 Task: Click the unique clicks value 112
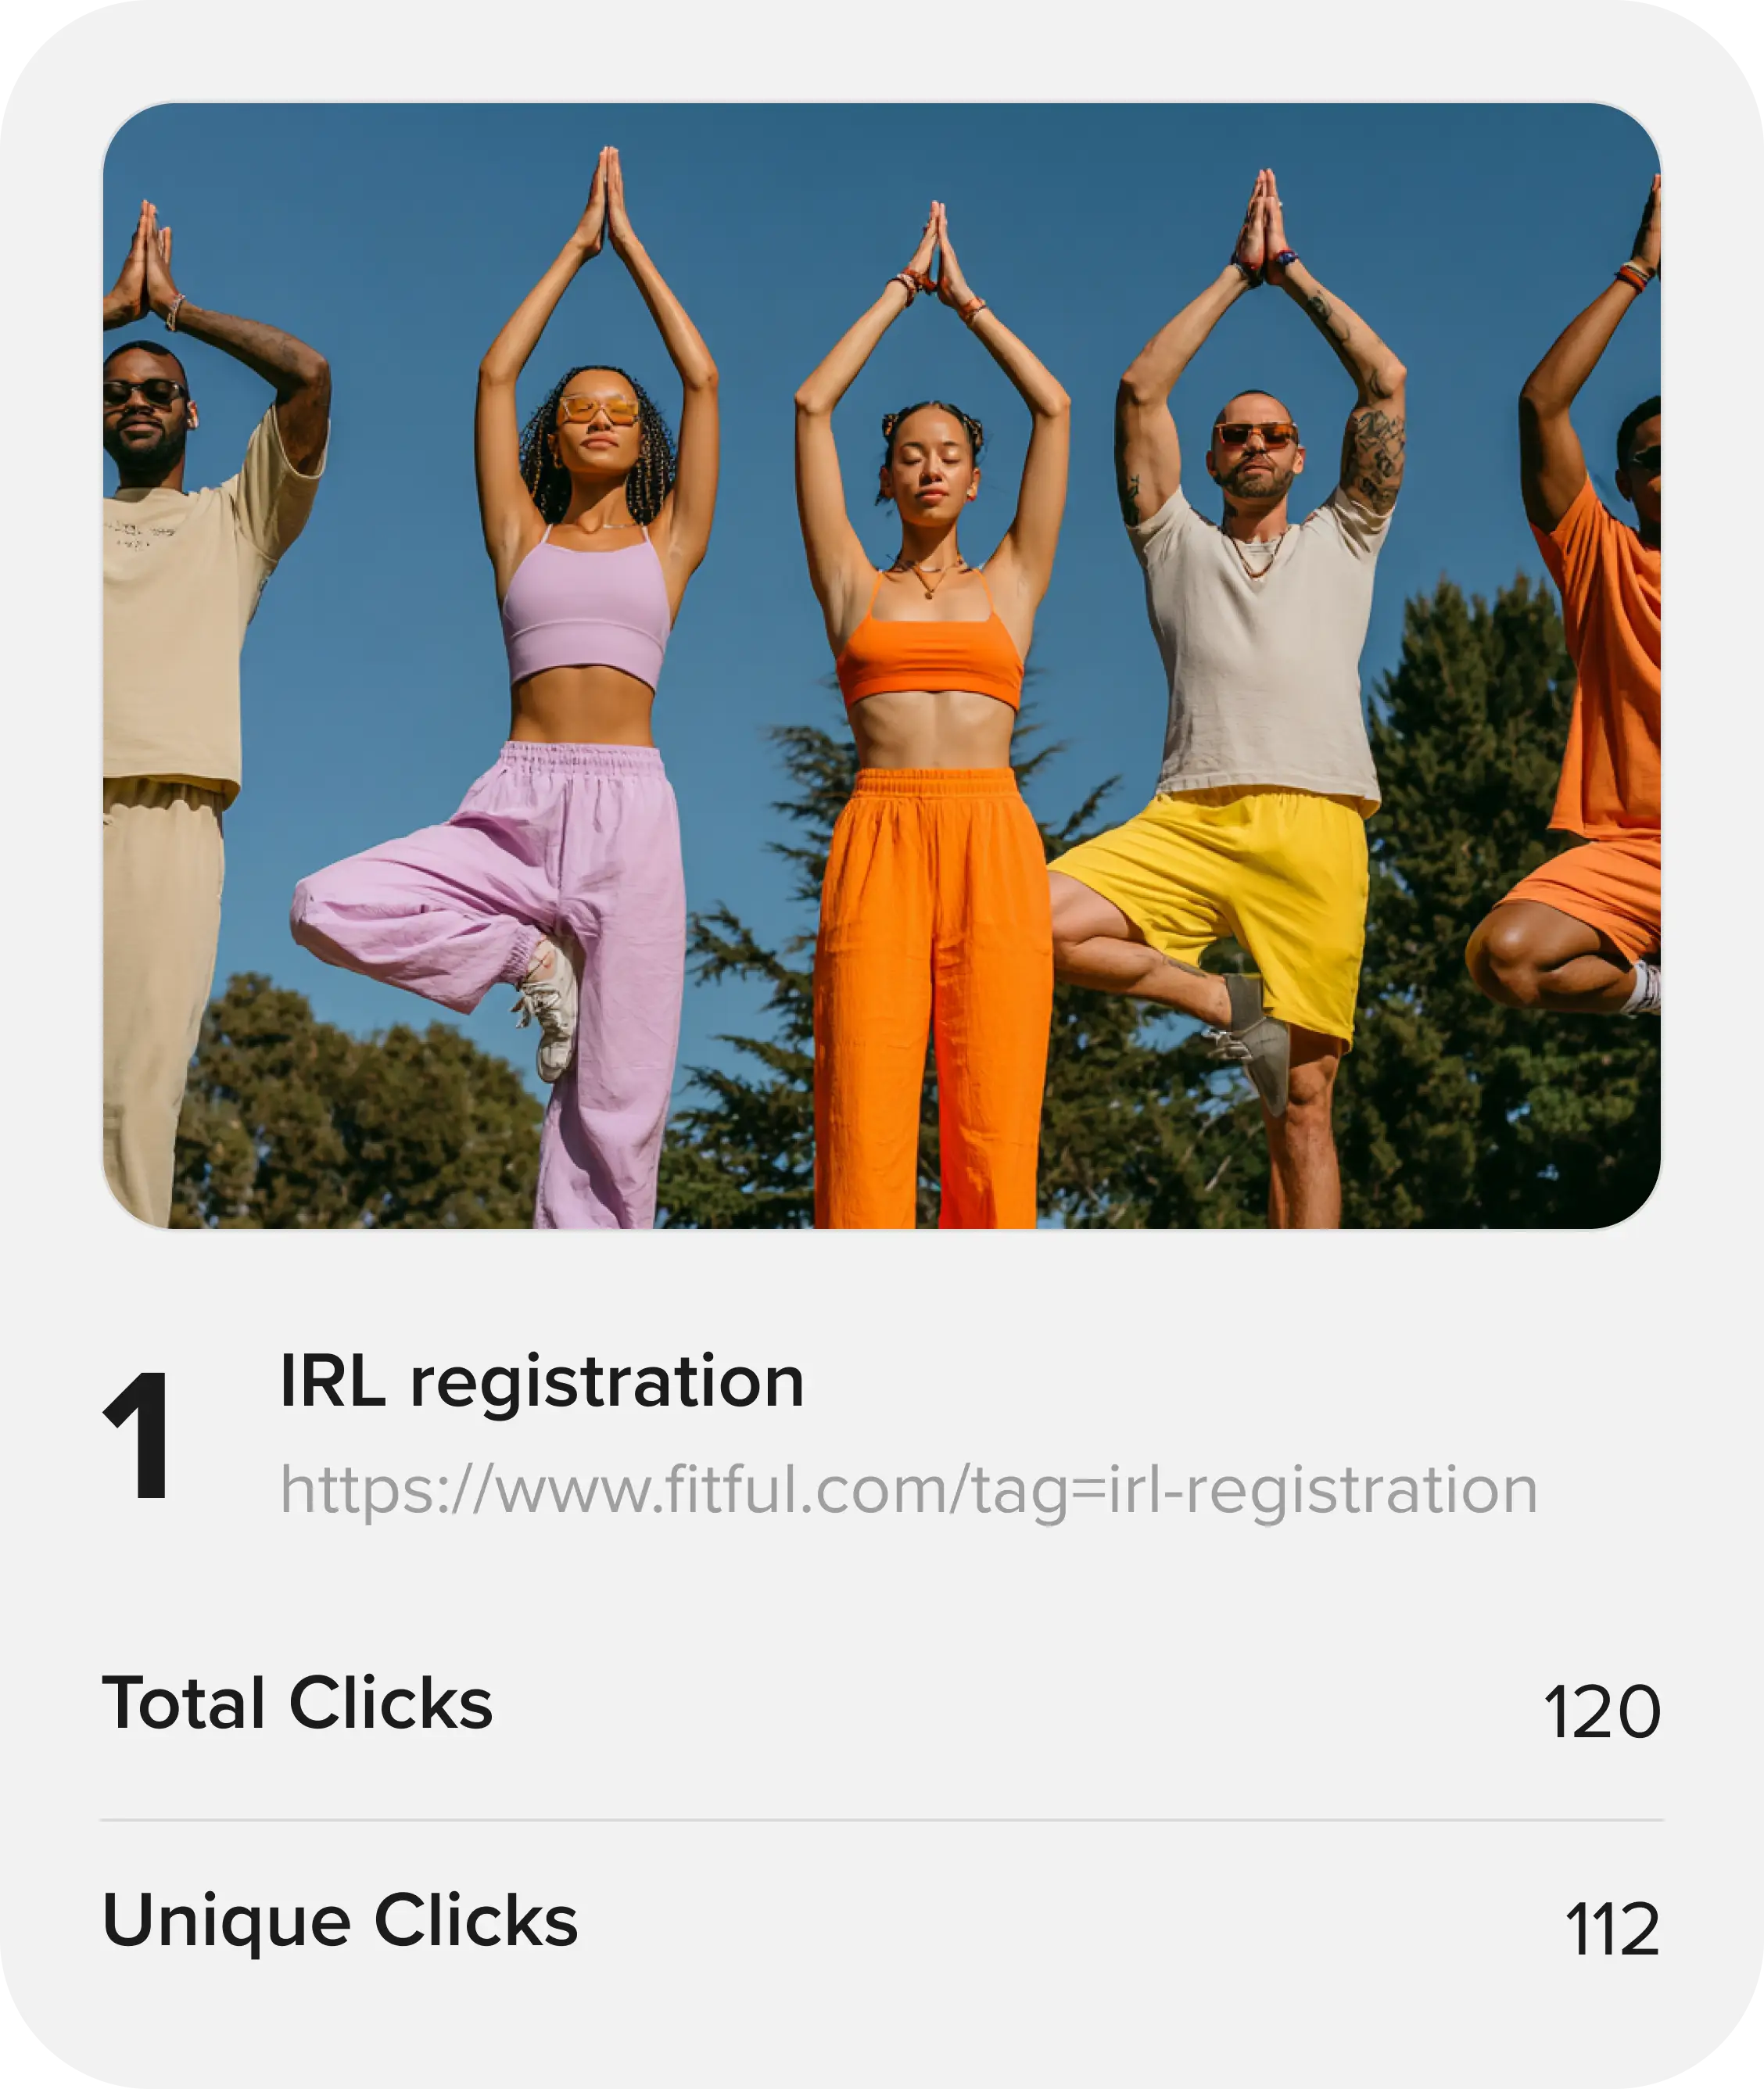(1612, 1929)
